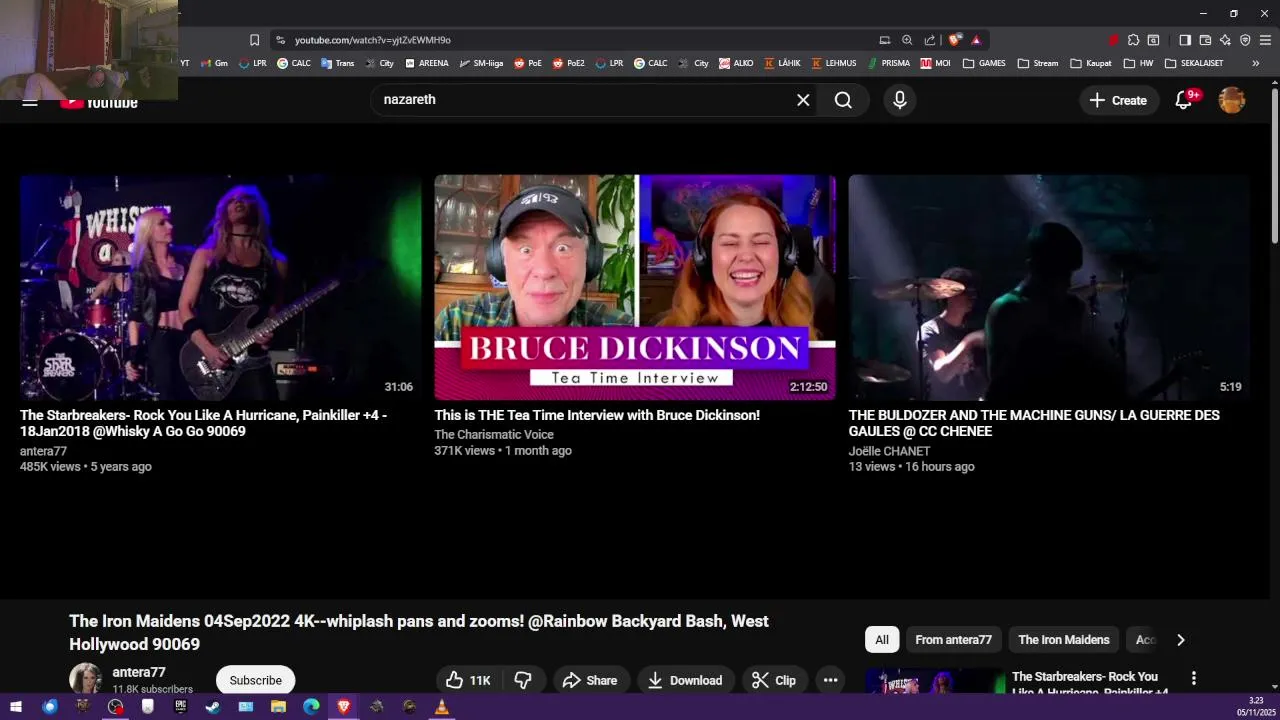Bookmark this page via address bar icon
Viewport: 1280px width, 720px height.
[x=254, y=40]
